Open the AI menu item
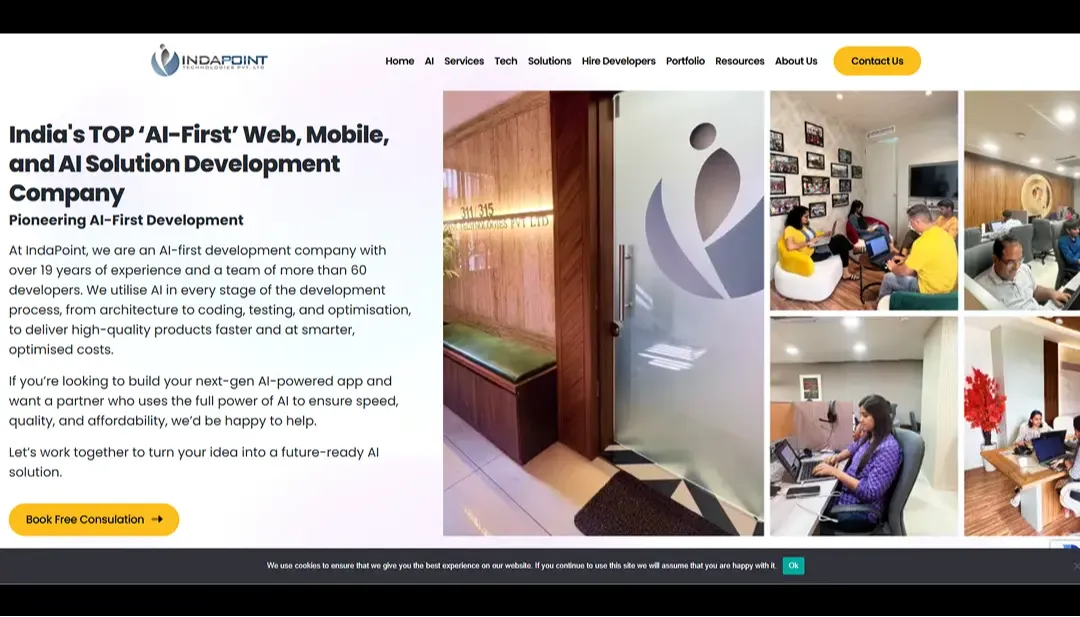The height and width of the screenshot is (617, 1080). tap(429, 61)
